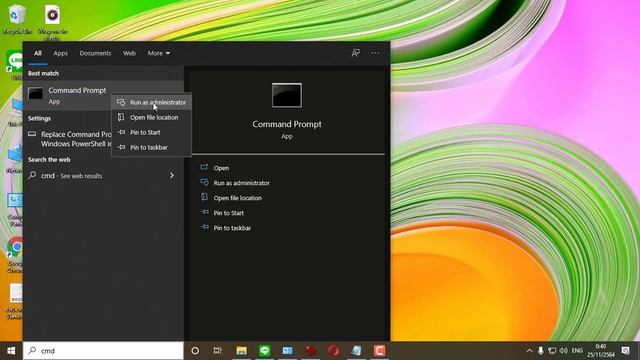Click Open in the preview panel
This screenshot has width=640, height=360.
coord(221,168)
